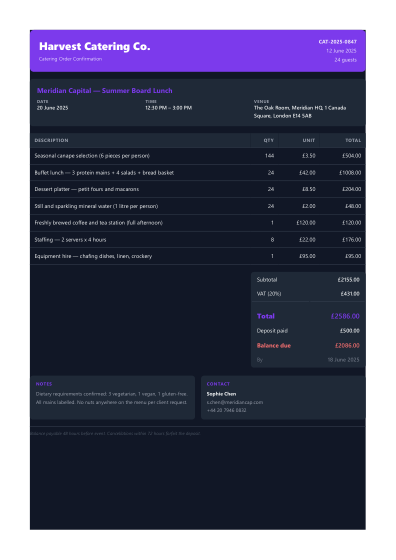Image resolution: width=396 pixels, height=560 pixels.
Task: Click the balance amount £2086.00
Action: 347,345
